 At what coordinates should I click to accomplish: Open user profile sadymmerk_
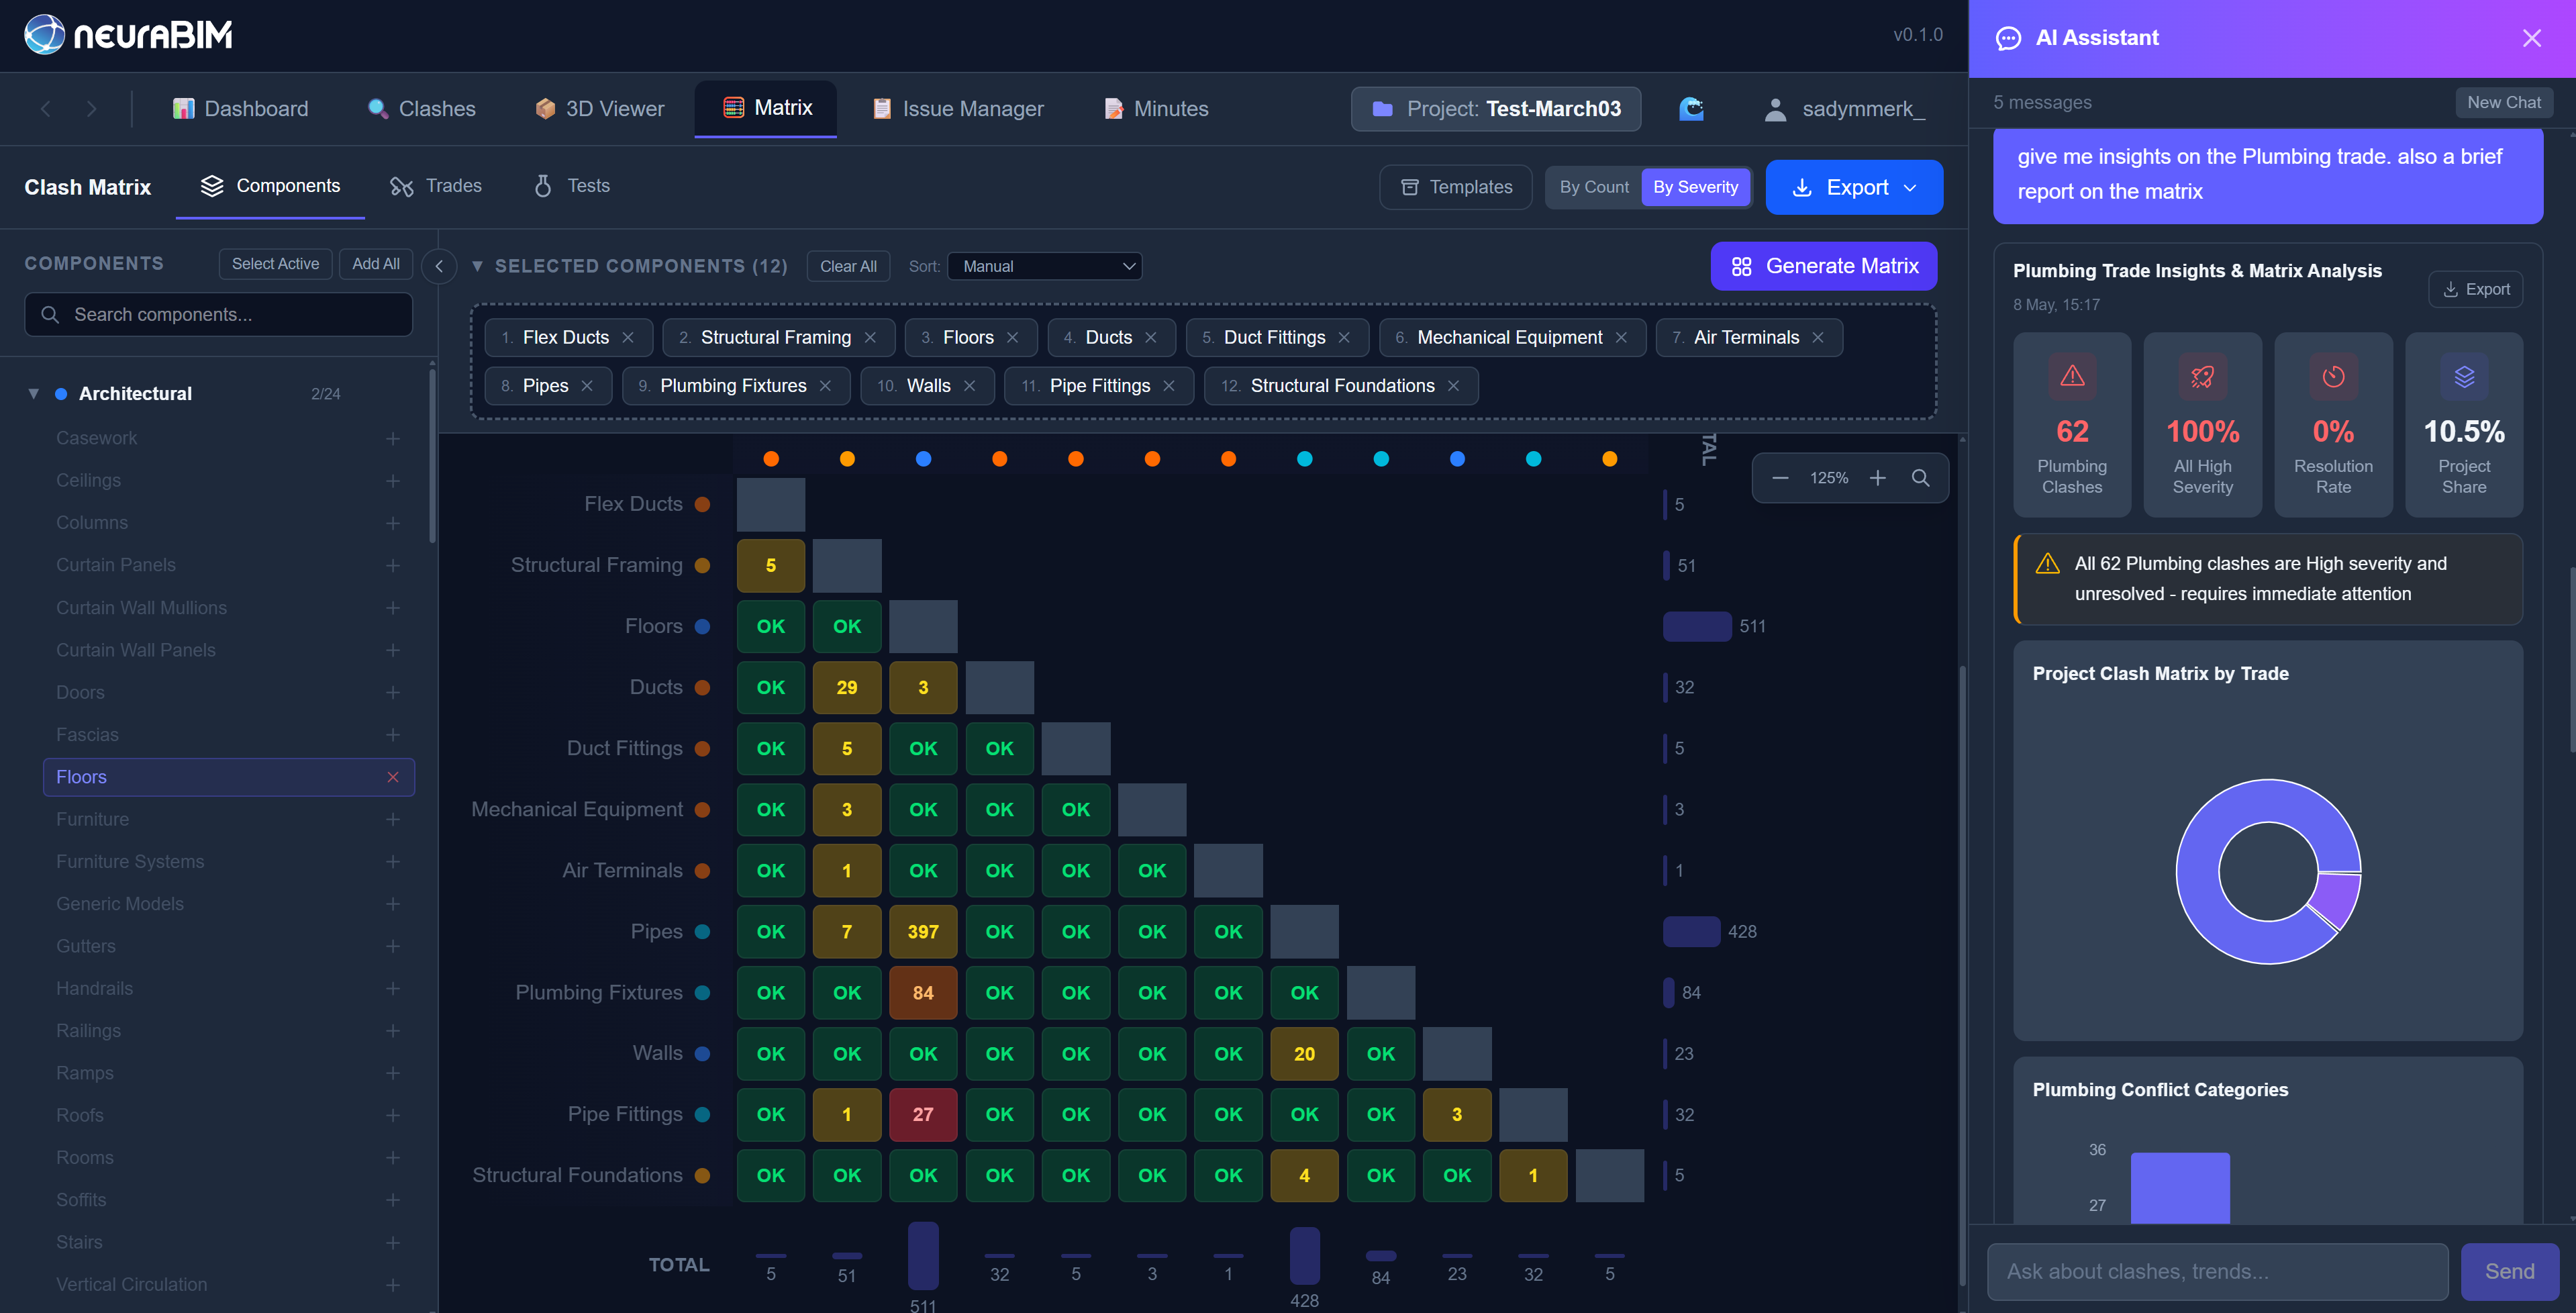(x=1844, y=109)
